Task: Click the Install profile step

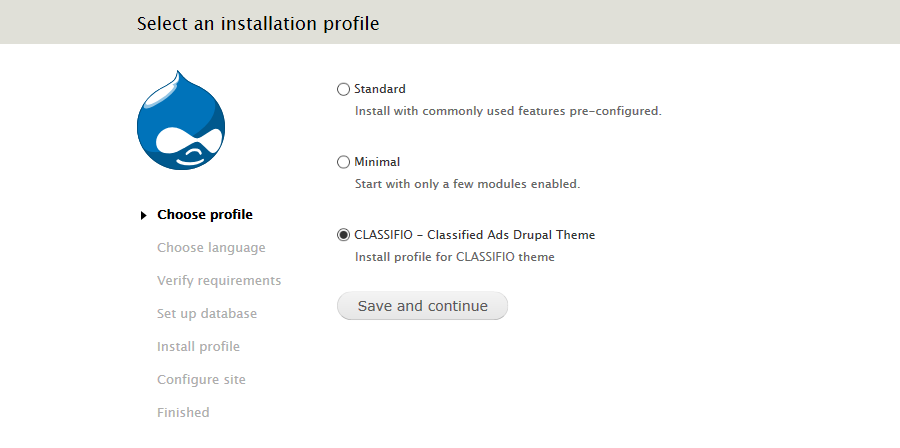Action: (x=198, y=347)
